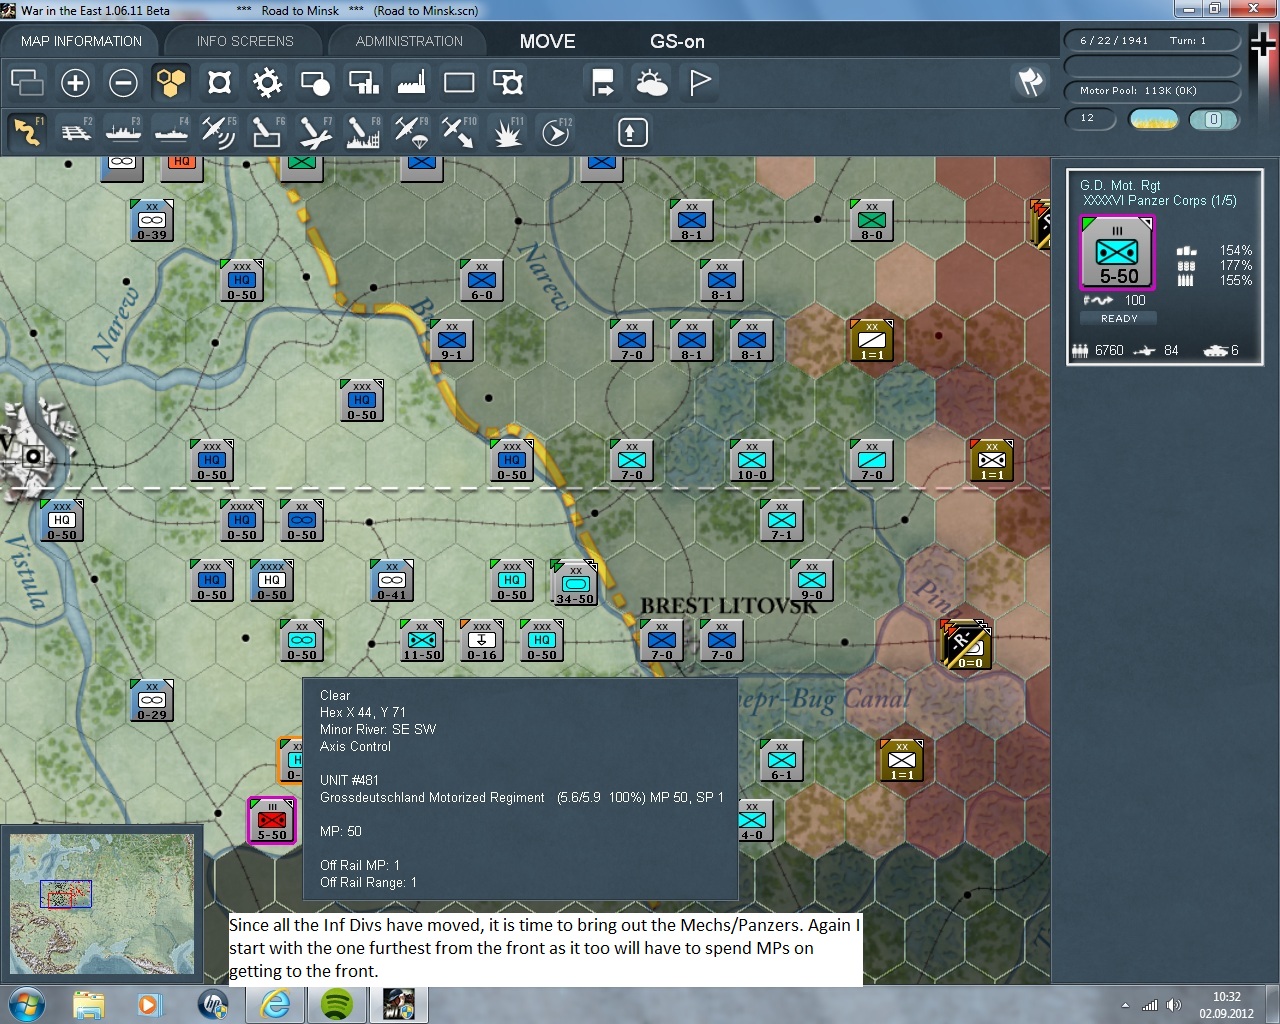The width and height of the screenshot is (1280, 1024).
Task: Click the volume icon in system tray
Action: pyautogui.click(x=1173, y=1005)
